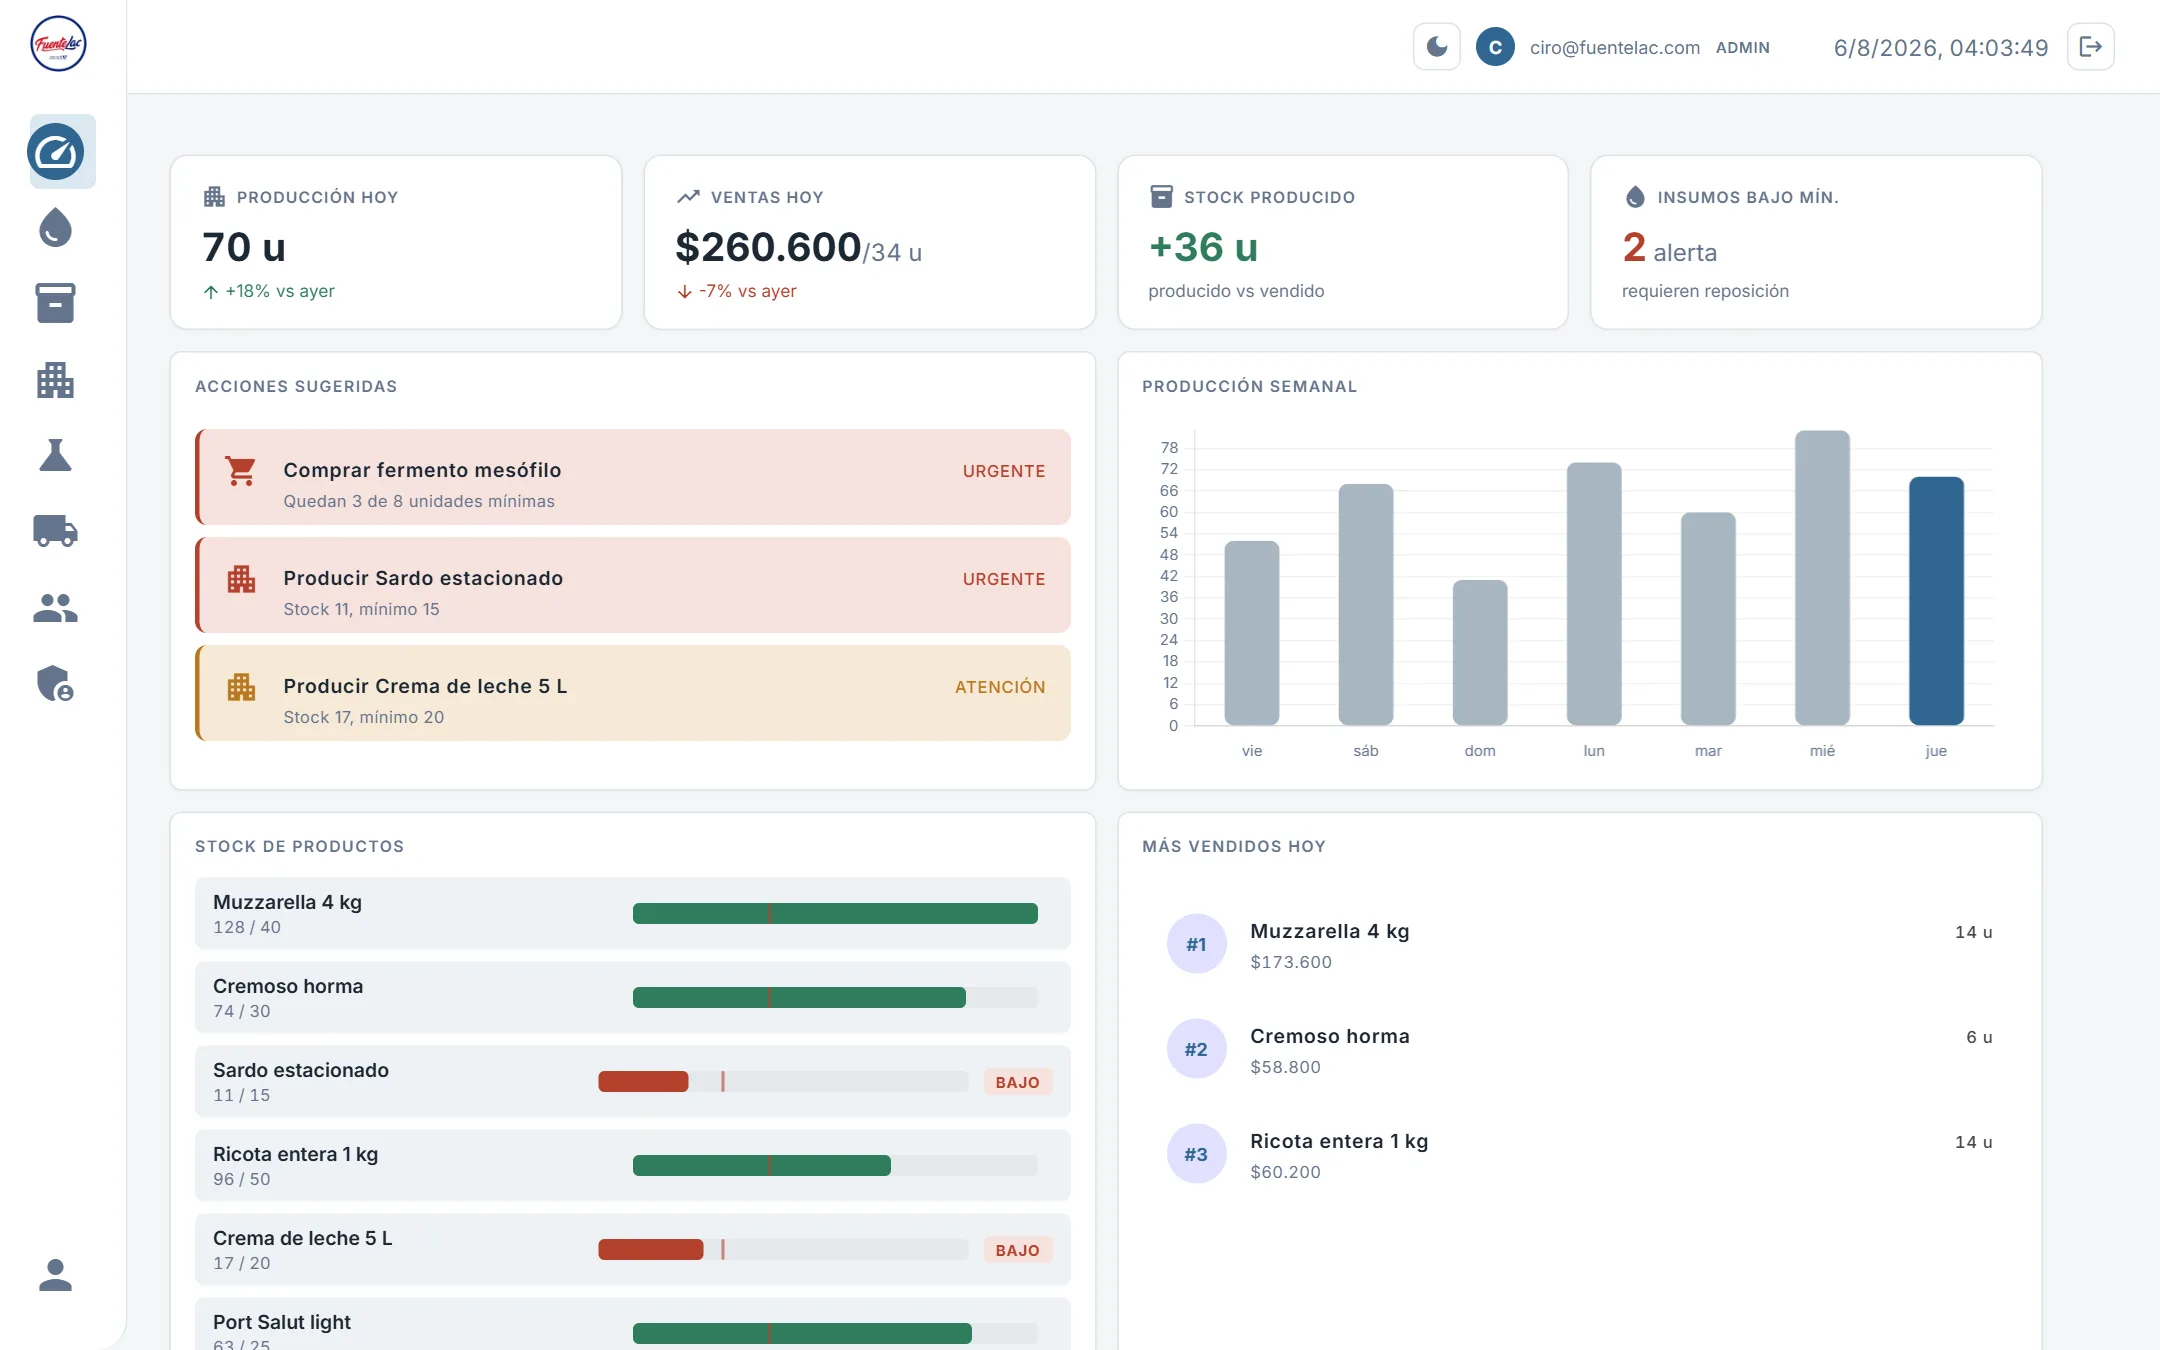The width and height of the screenshot is (2160, 1350).
Task: Click the vie bar in weekly production chart
Action: point(1252,633)
